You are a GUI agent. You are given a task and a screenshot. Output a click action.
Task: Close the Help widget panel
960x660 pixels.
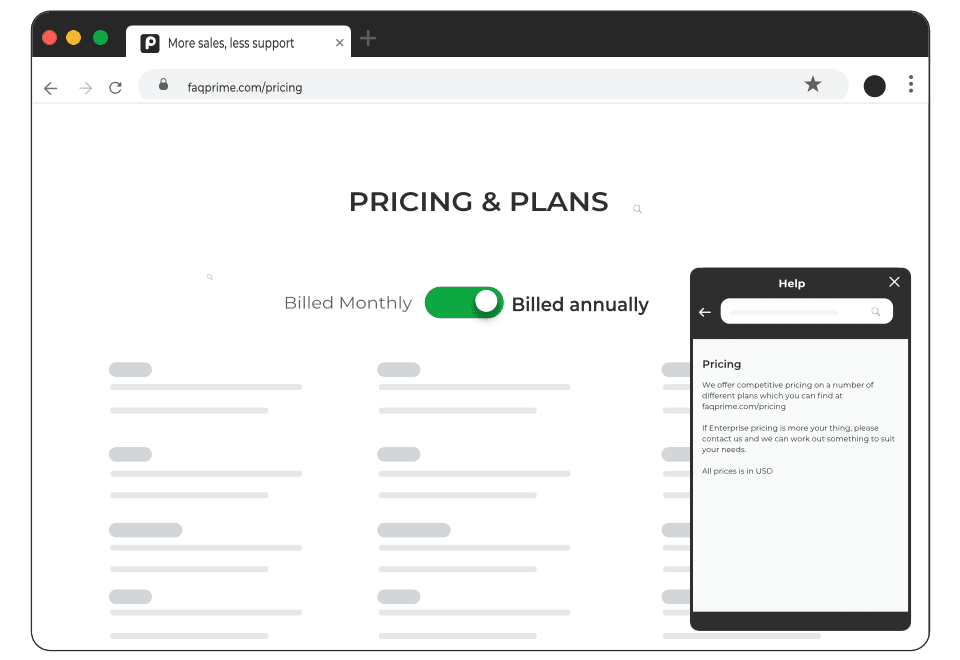pos(894,282)
